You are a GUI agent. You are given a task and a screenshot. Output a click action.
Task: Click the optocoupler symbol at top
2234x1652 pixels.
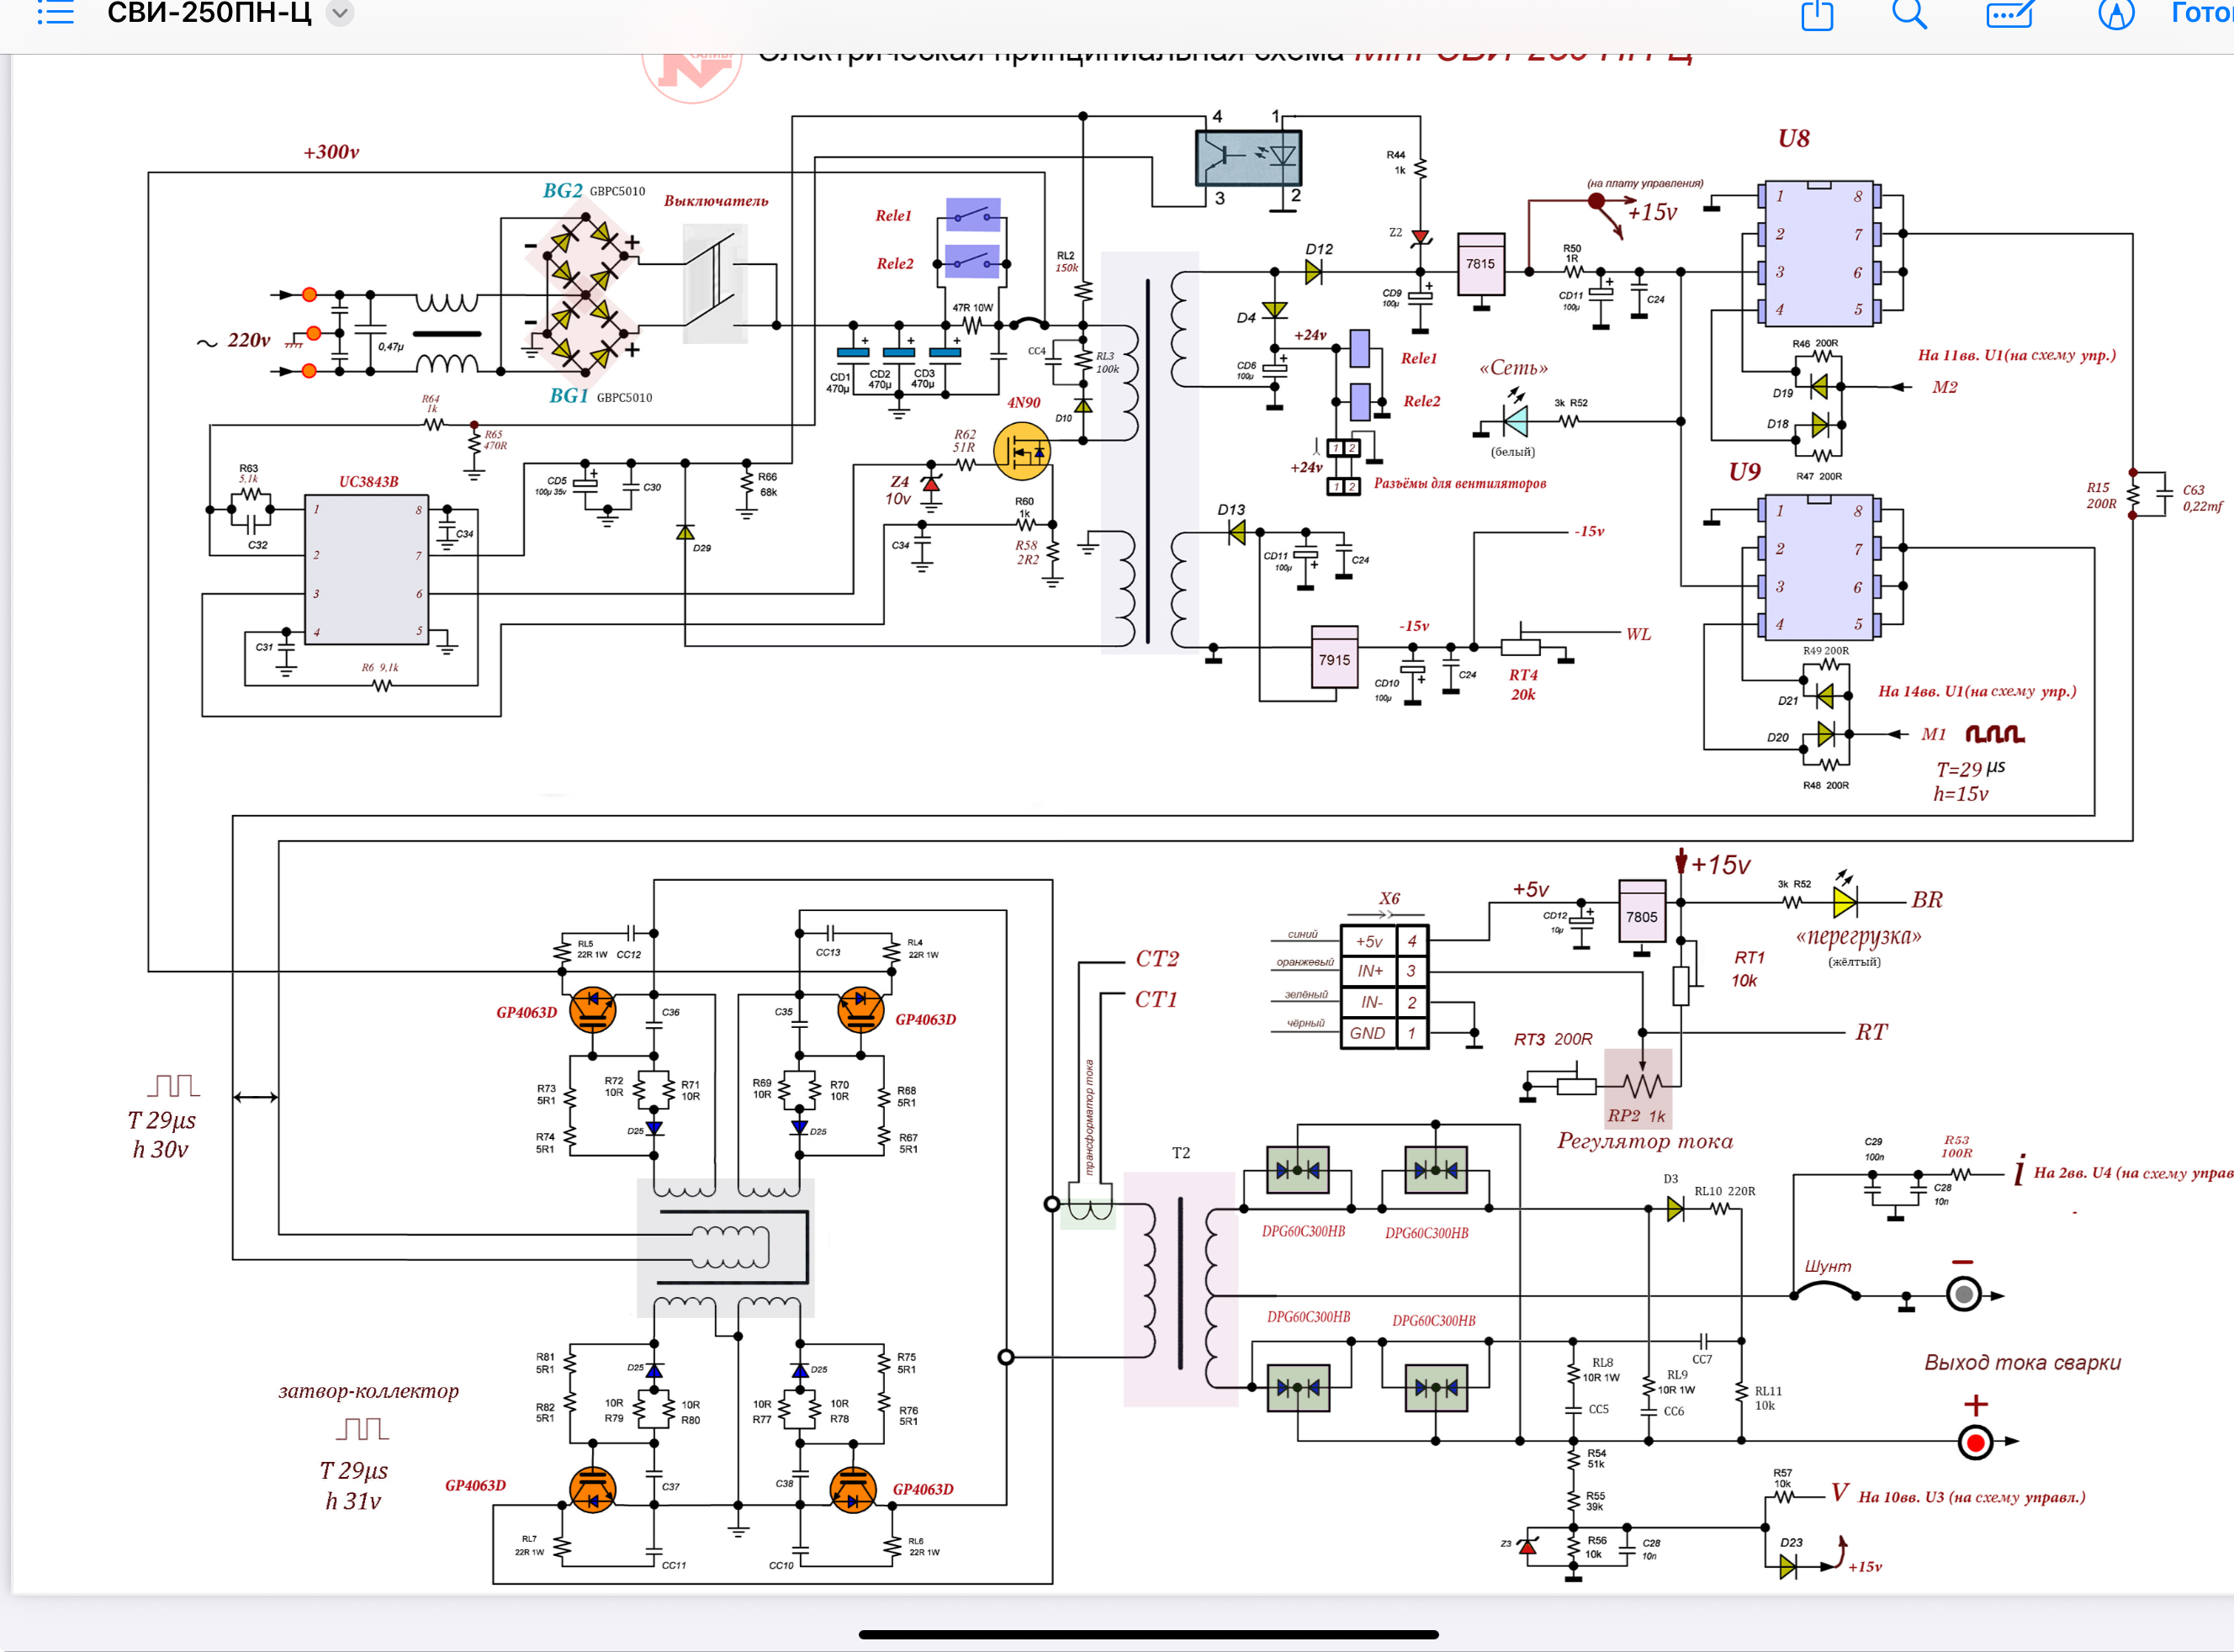(1248, 158)
